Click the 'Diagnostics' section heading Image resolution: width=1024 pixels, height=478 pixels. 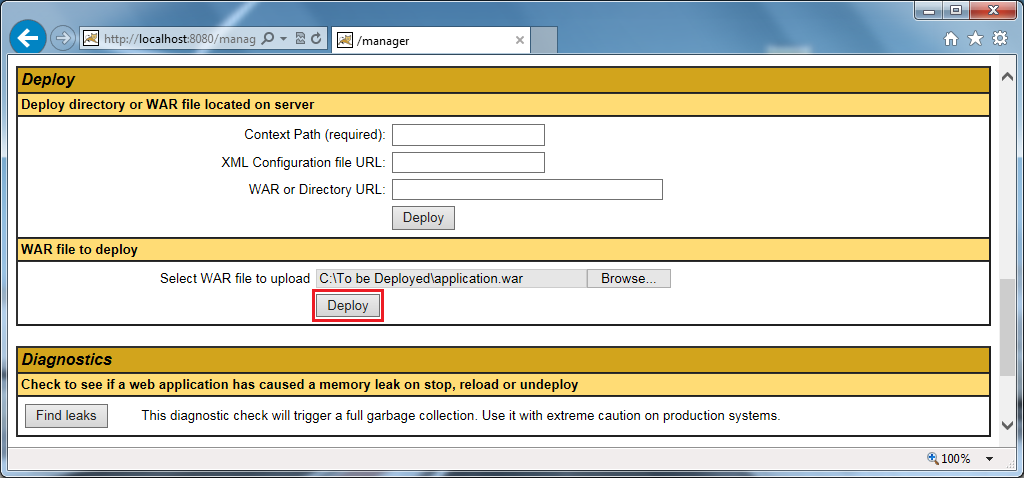(67, 359)
